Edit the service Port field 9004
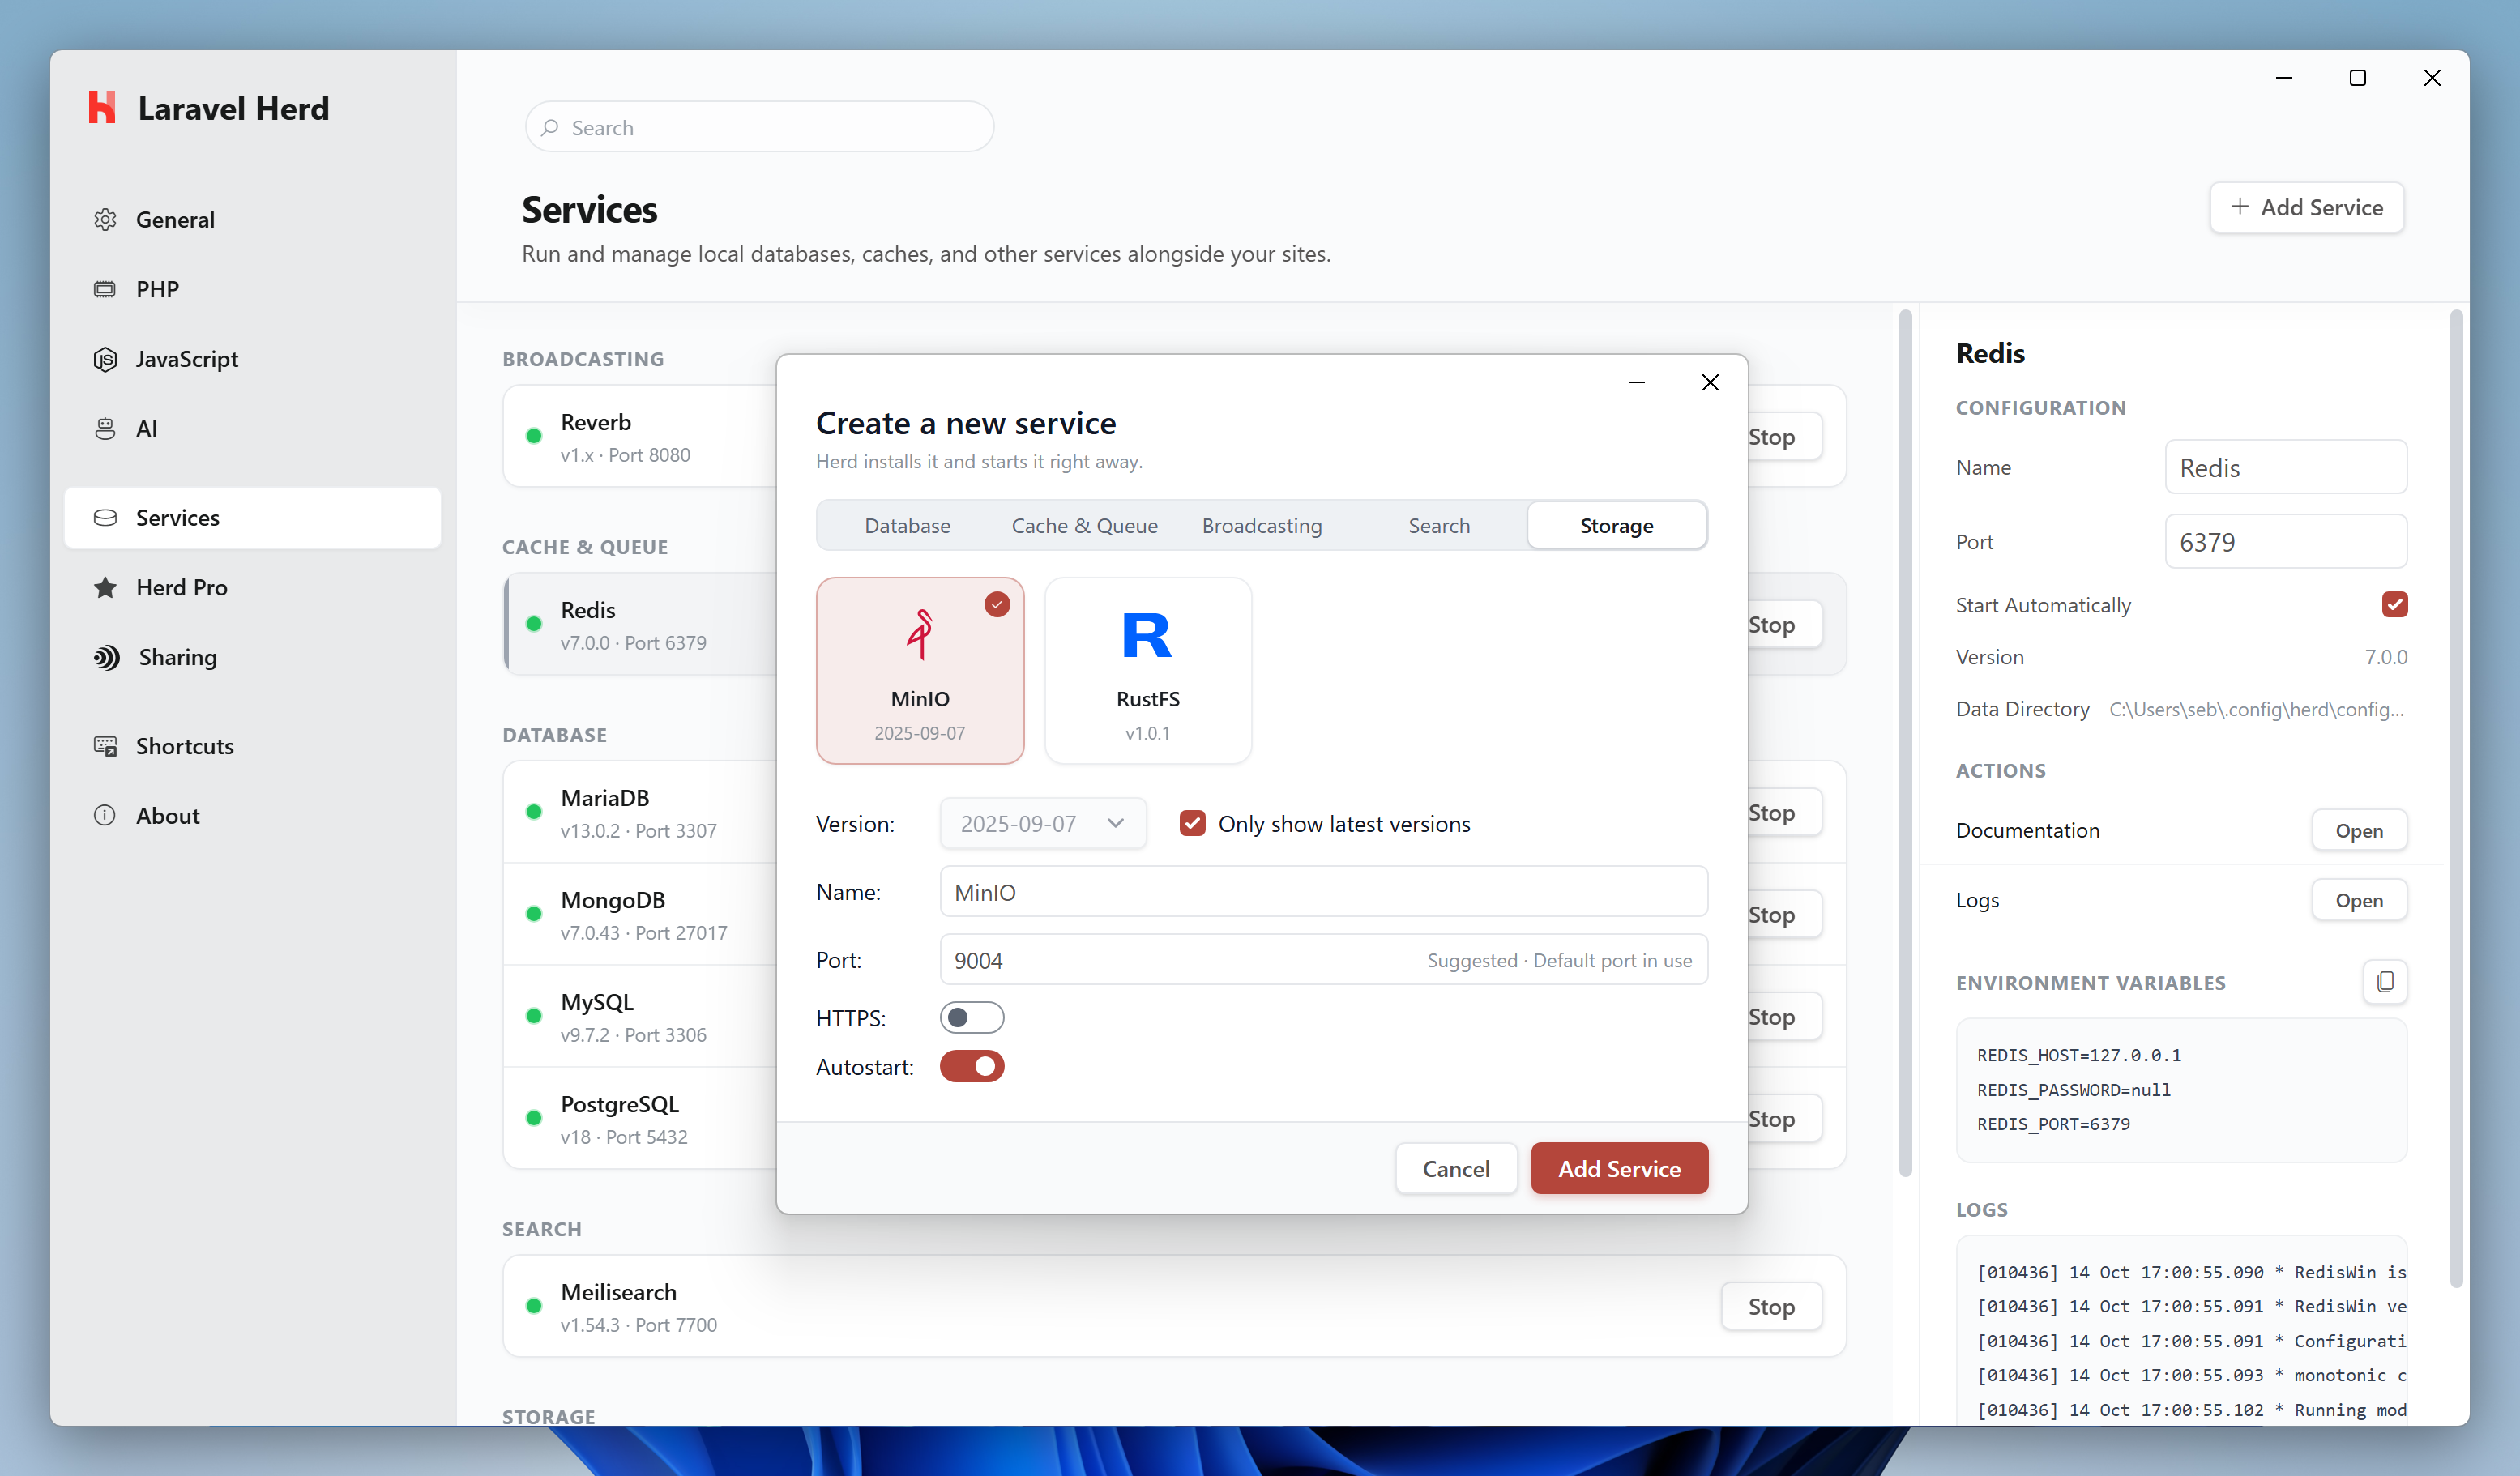The width and height of the screenshot is (2520, 1476). coord(1323,959)
